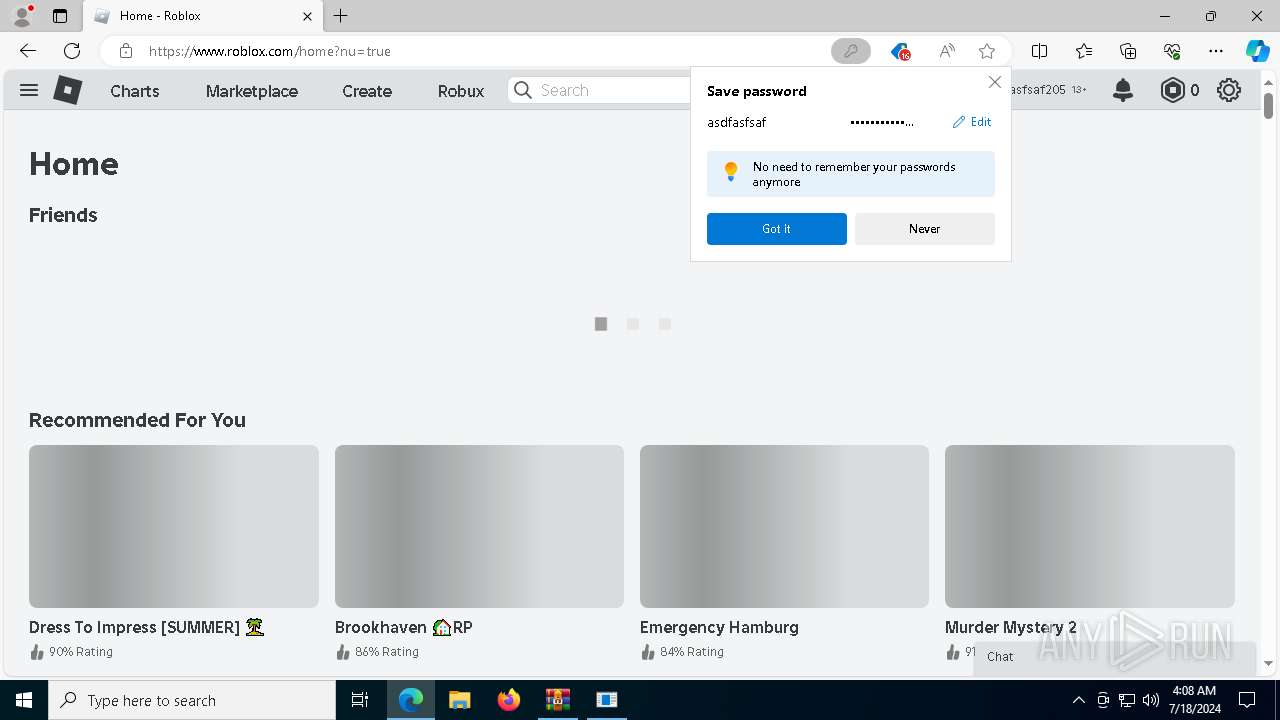Screen dimensions: 1280x720
Task: Open Windows notification center
Action: point(1247,700)
